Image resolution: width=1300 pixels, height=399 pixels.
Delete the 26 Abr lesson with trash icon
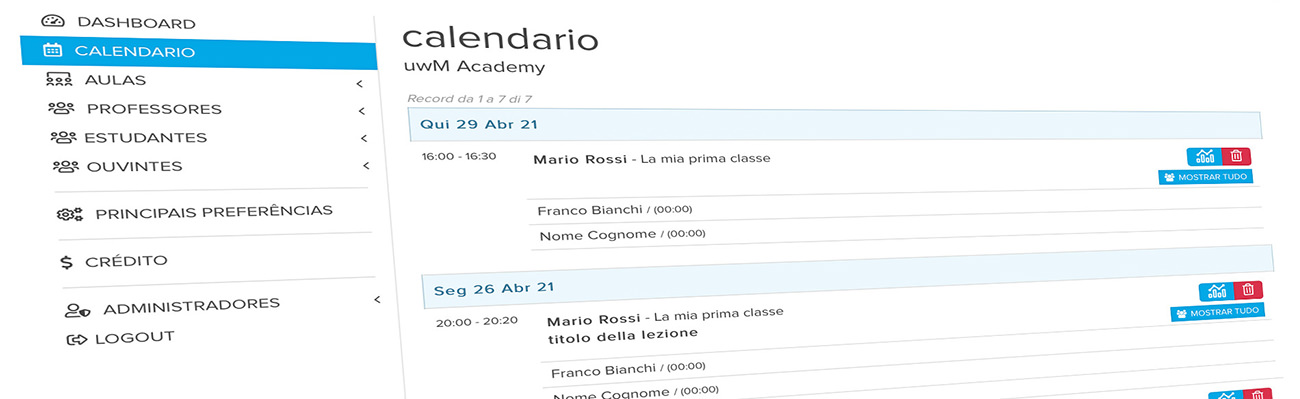[1249, 290]
